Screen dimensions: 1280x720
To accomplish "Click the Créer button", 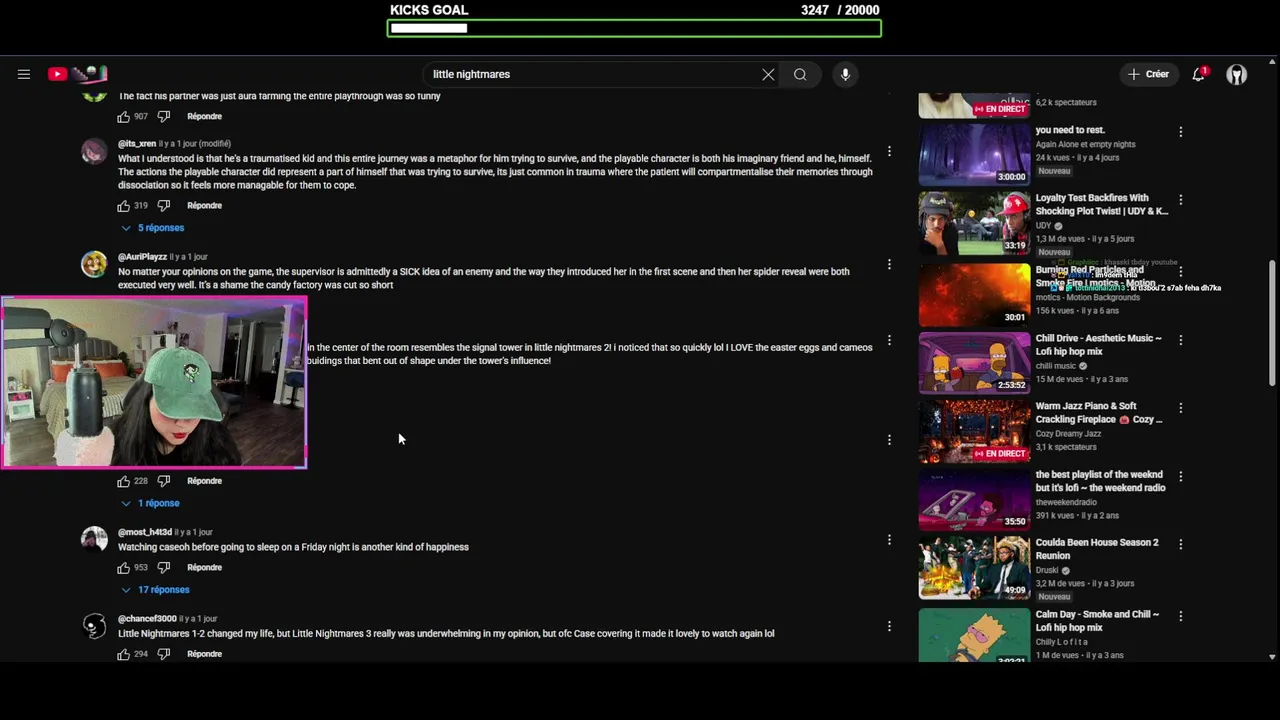I will pos(1148,74).
